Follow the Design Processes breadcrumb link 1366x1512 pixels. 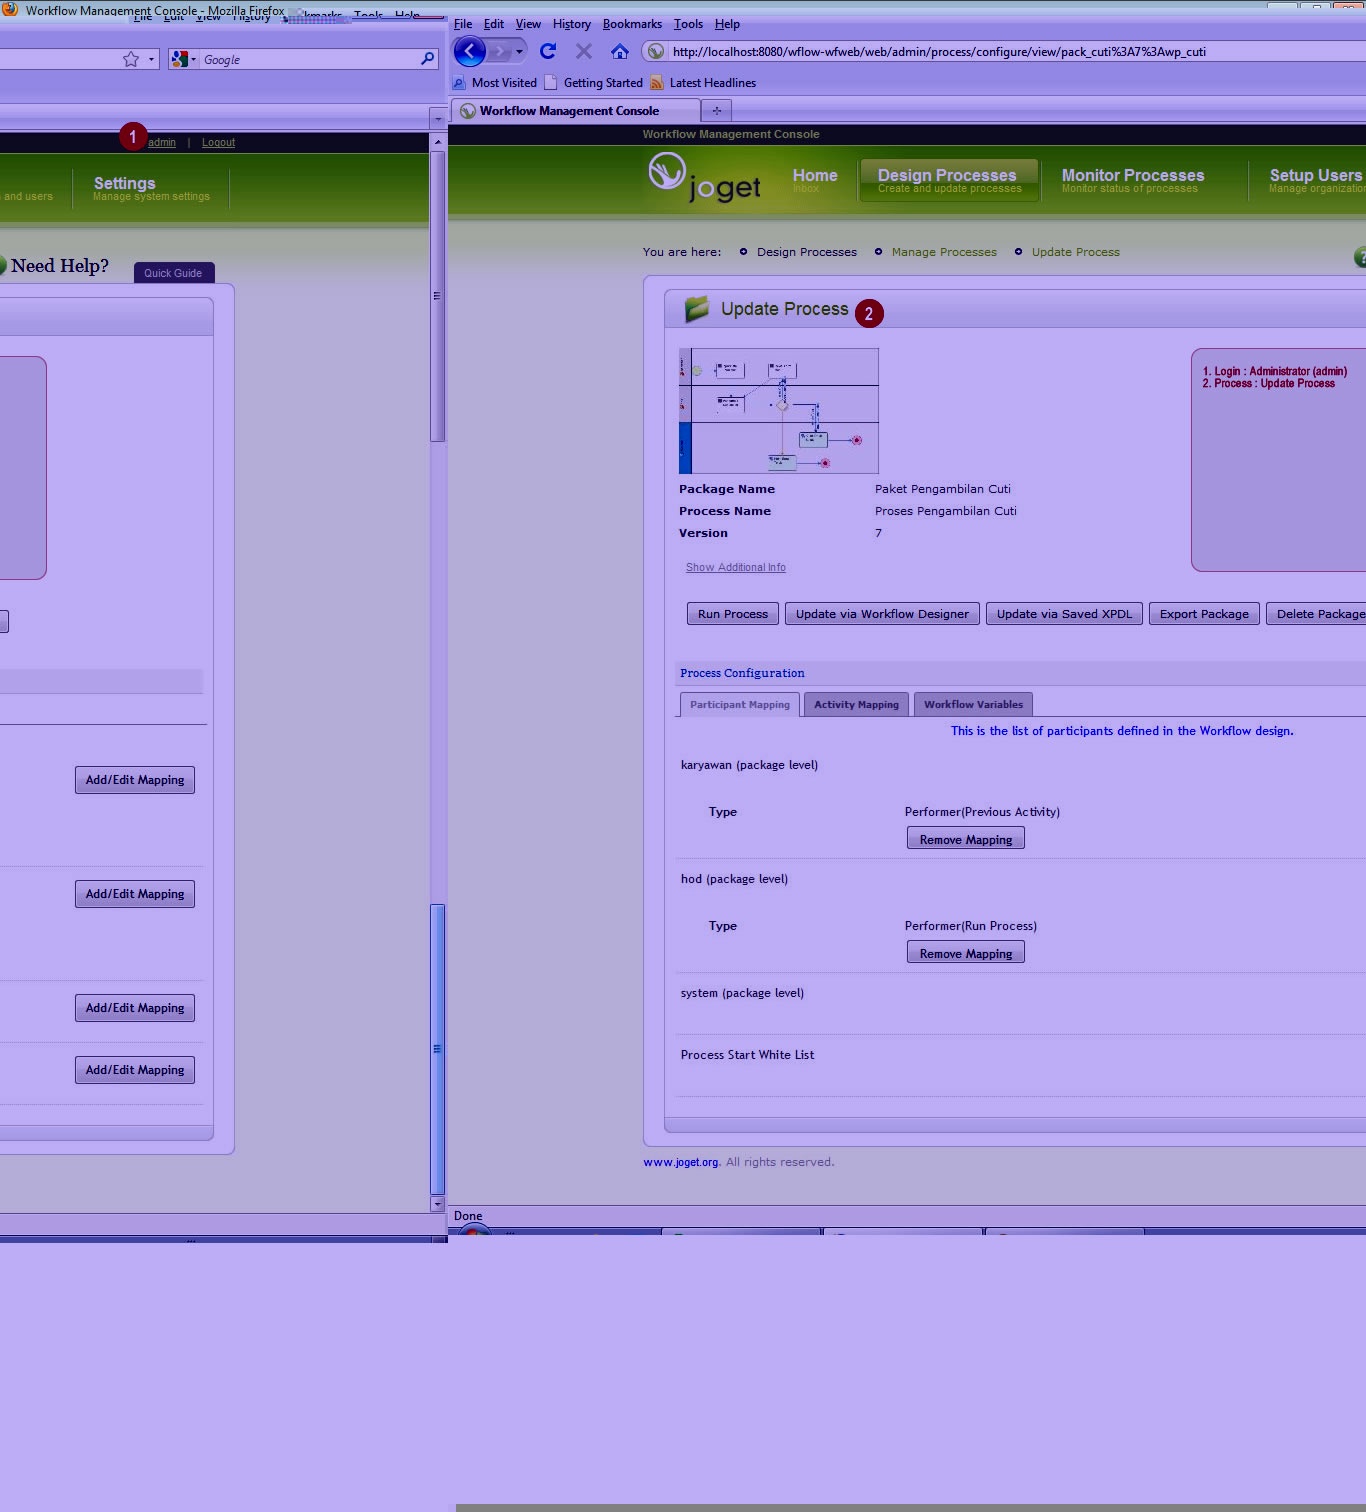point(807,252)
